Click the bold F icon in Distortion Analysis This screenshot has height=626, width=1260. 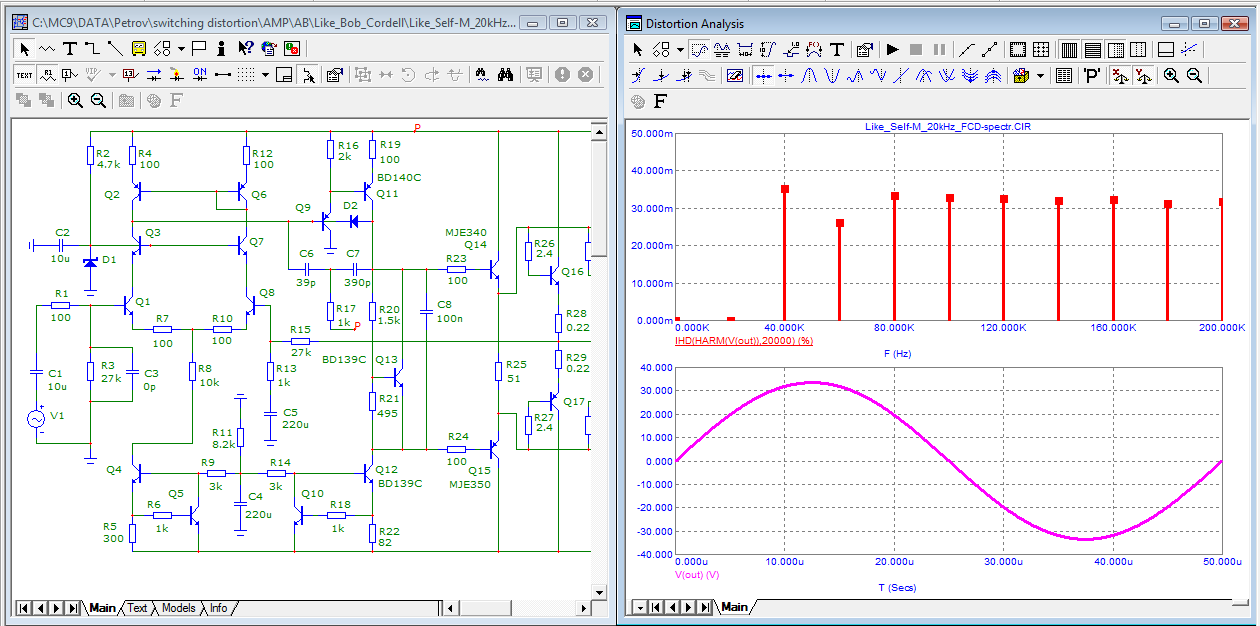point(660,101)
